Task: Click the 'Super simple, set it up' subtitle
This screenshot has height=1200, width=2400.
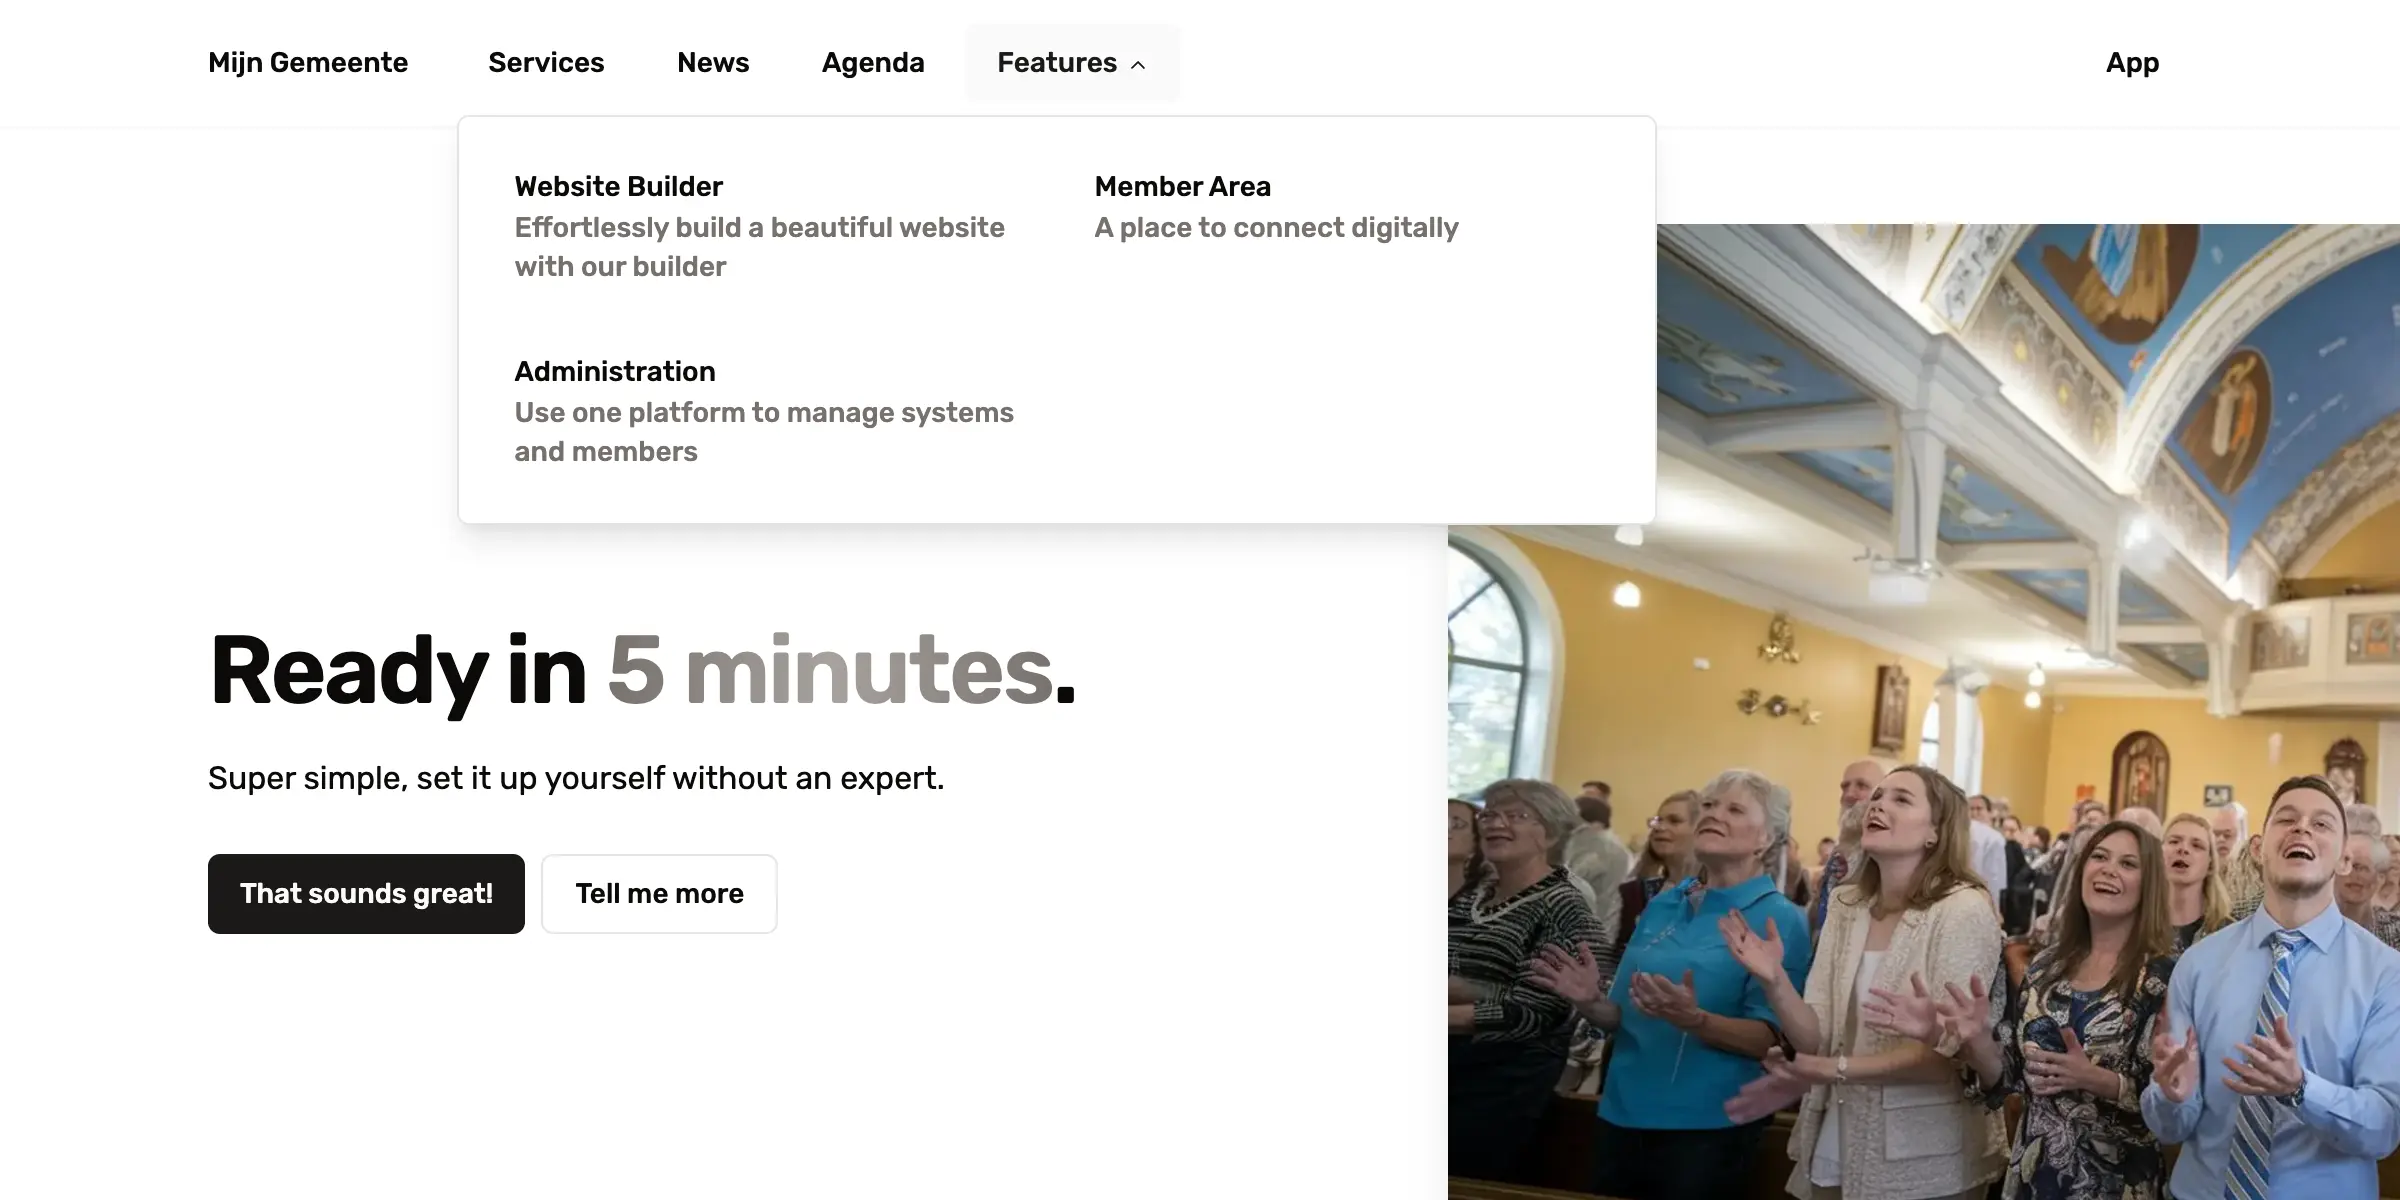Action: tap(575, 778)
